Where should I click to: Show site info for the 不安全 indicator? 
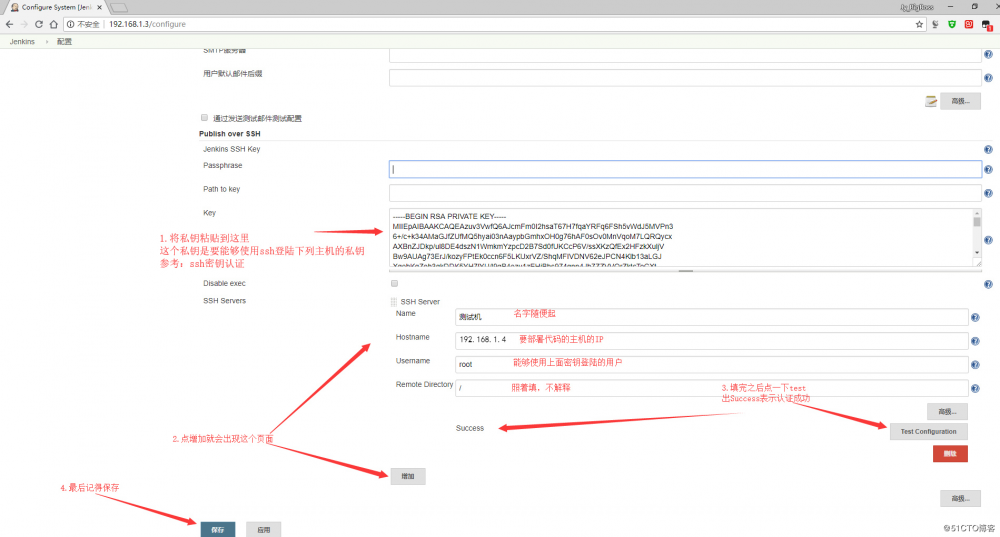84,24
